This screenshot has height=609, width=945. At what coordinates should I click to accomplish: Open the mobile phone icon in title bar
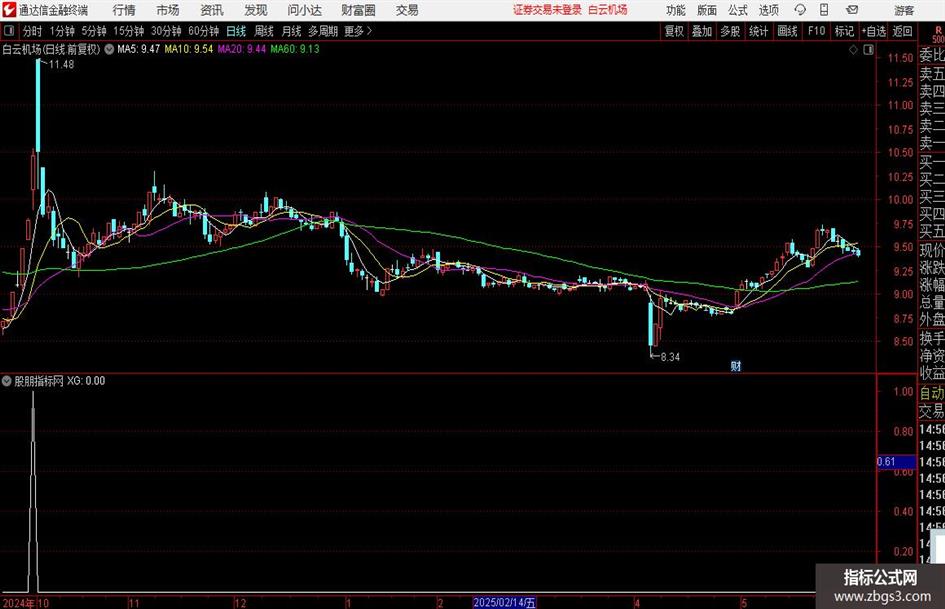point(824,10)
